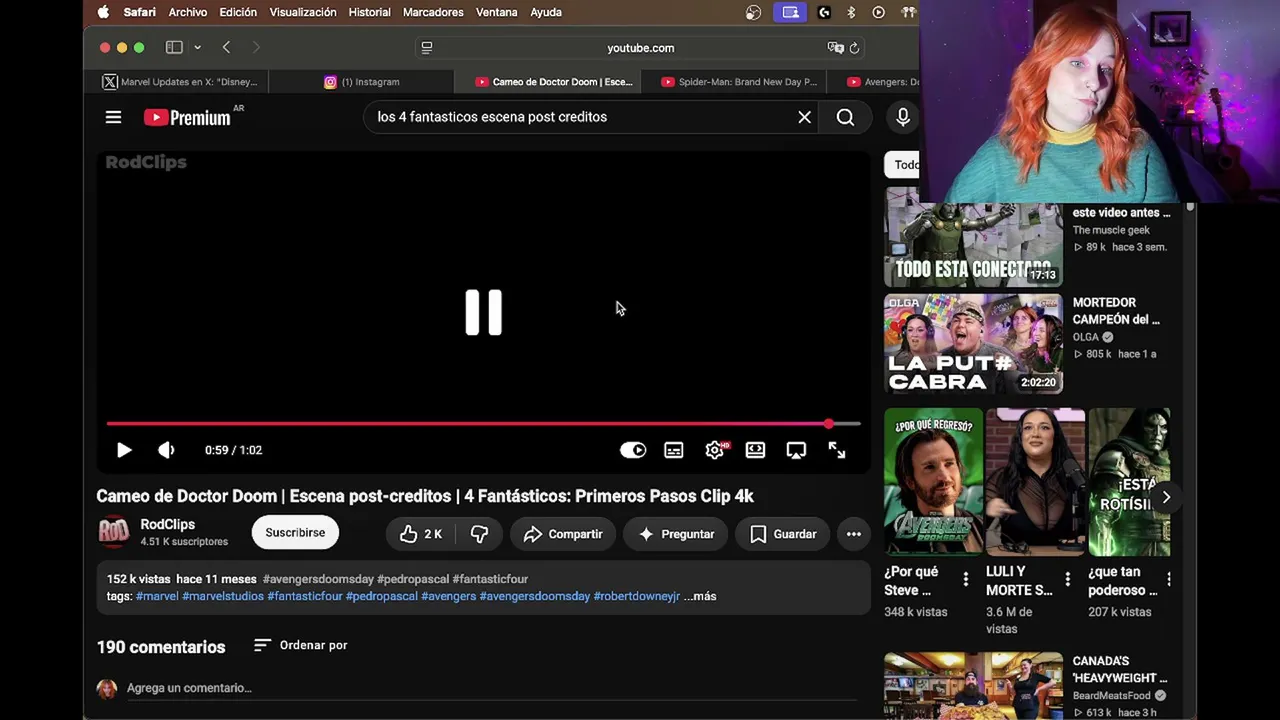
Task: Dislike the video with thumbs down
Action: (480, 534)
